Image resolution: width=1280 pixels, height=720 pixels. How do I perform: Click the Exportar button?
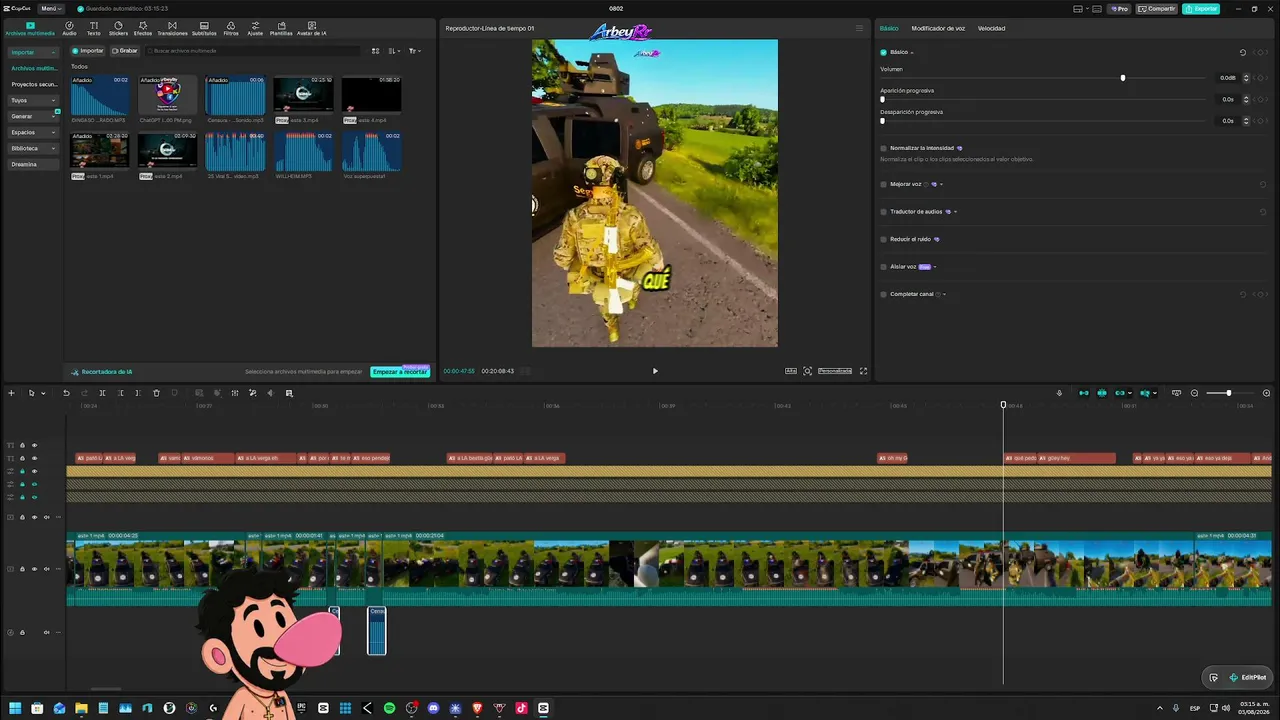(1201, 9)
